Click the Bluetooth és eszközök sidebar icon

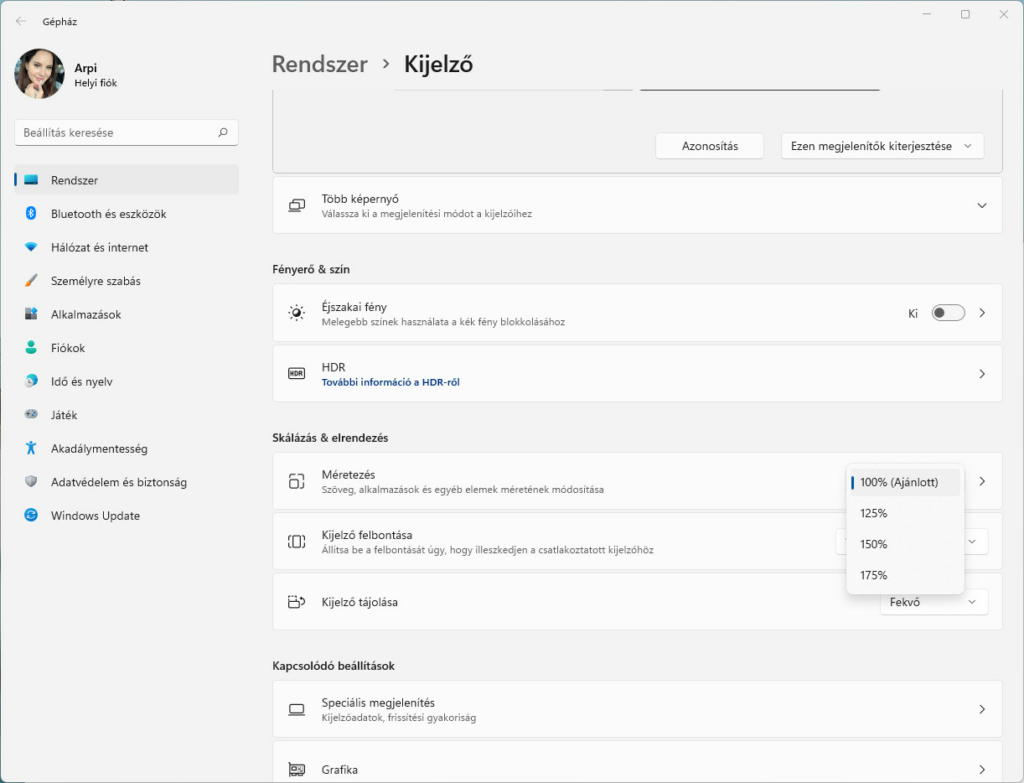pyautogui.click(x=31, y=214)
